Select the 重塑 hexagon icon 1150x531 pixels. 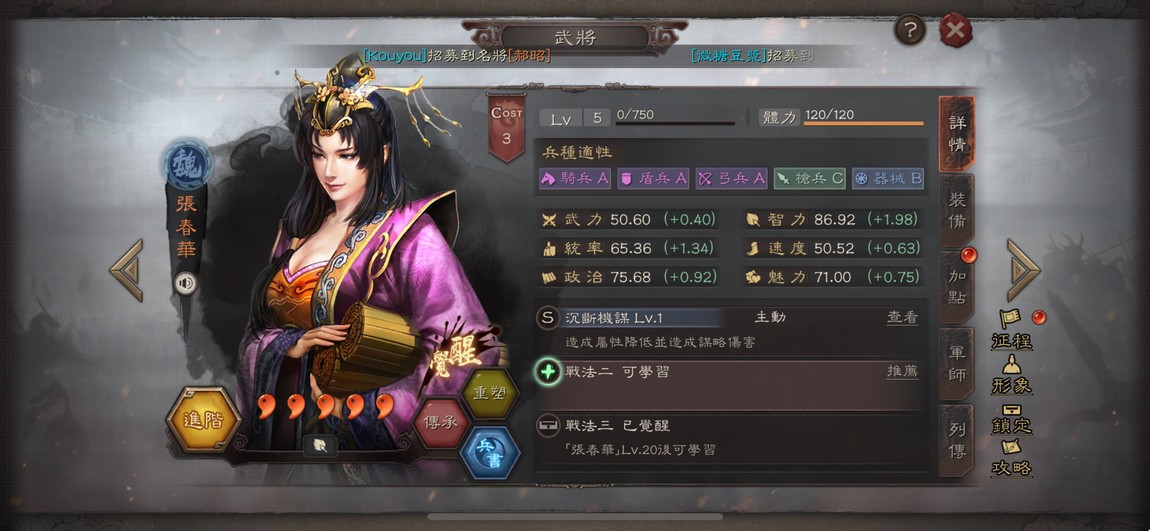[x=489, y=393]
